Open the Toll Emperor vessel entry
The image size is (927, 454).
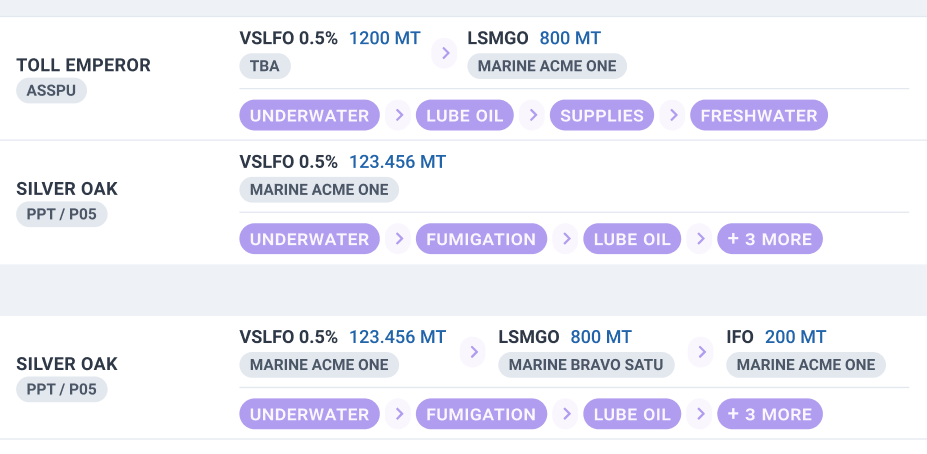click(x=84, y=65)
